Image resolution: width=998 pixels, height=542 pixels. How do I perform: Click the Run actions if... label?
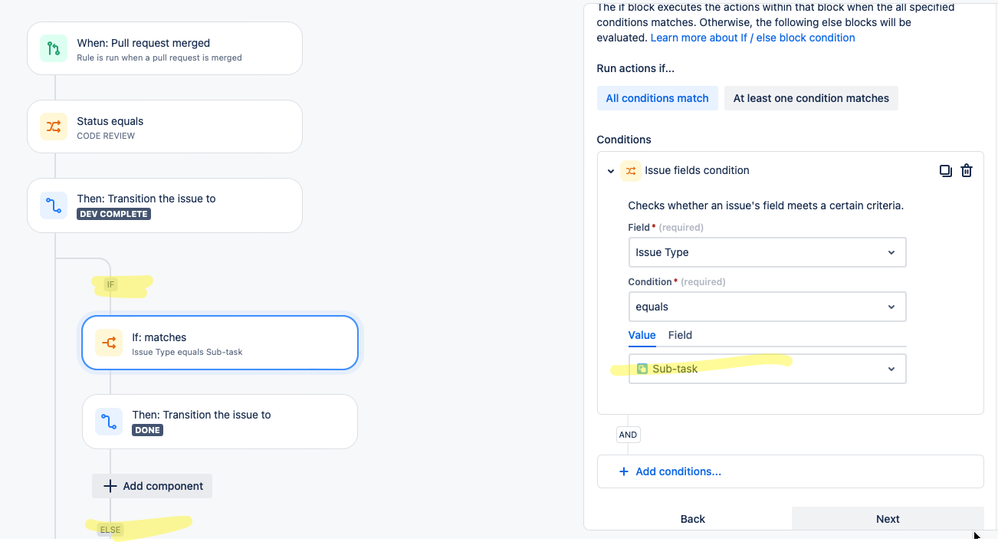click(x=635, y=69)
